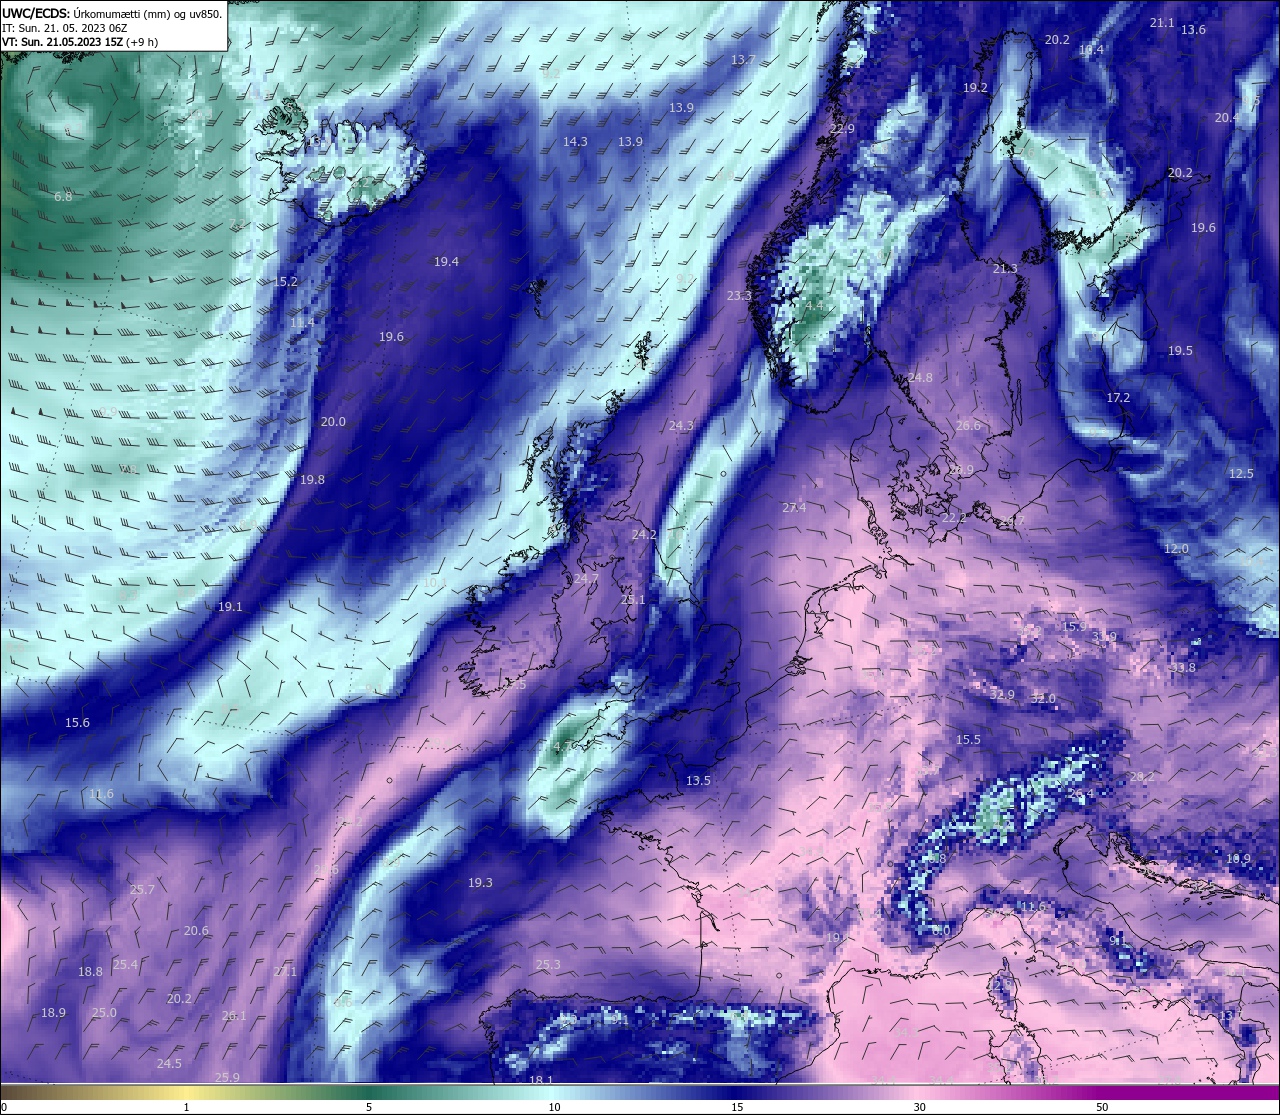
Task: Click the map value '15.6'
Action: pos(77,722)
